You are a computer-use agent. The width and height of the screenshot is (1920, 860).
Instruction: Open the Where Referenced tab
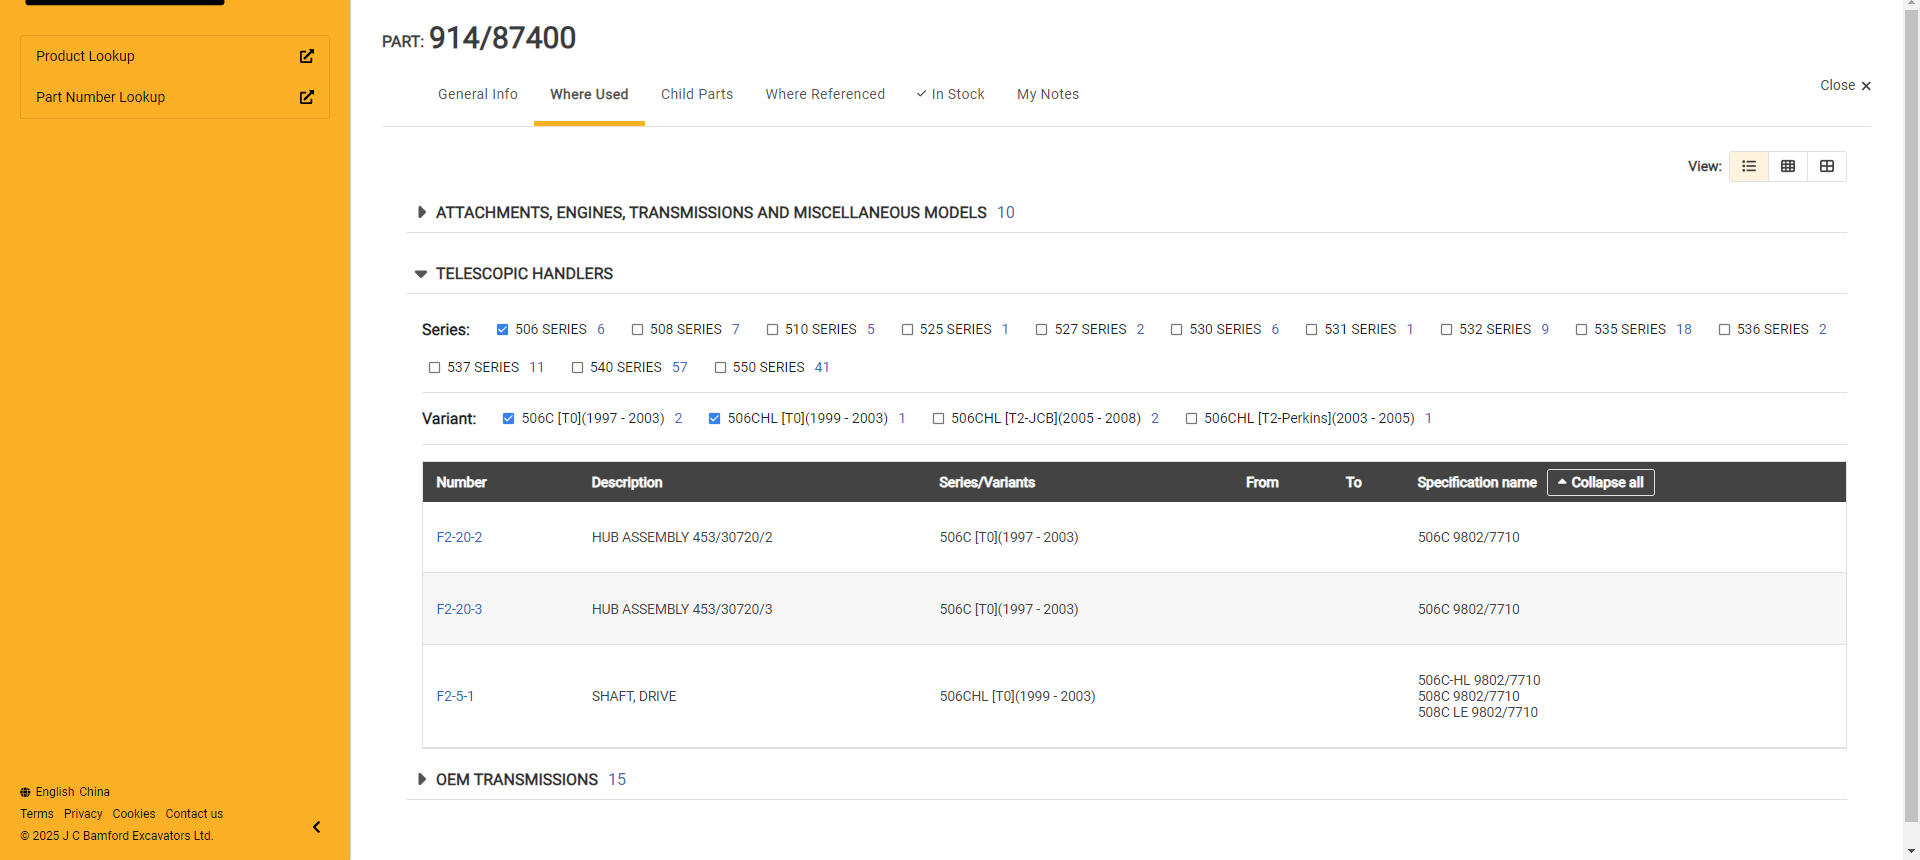click(x=825, y=94)
